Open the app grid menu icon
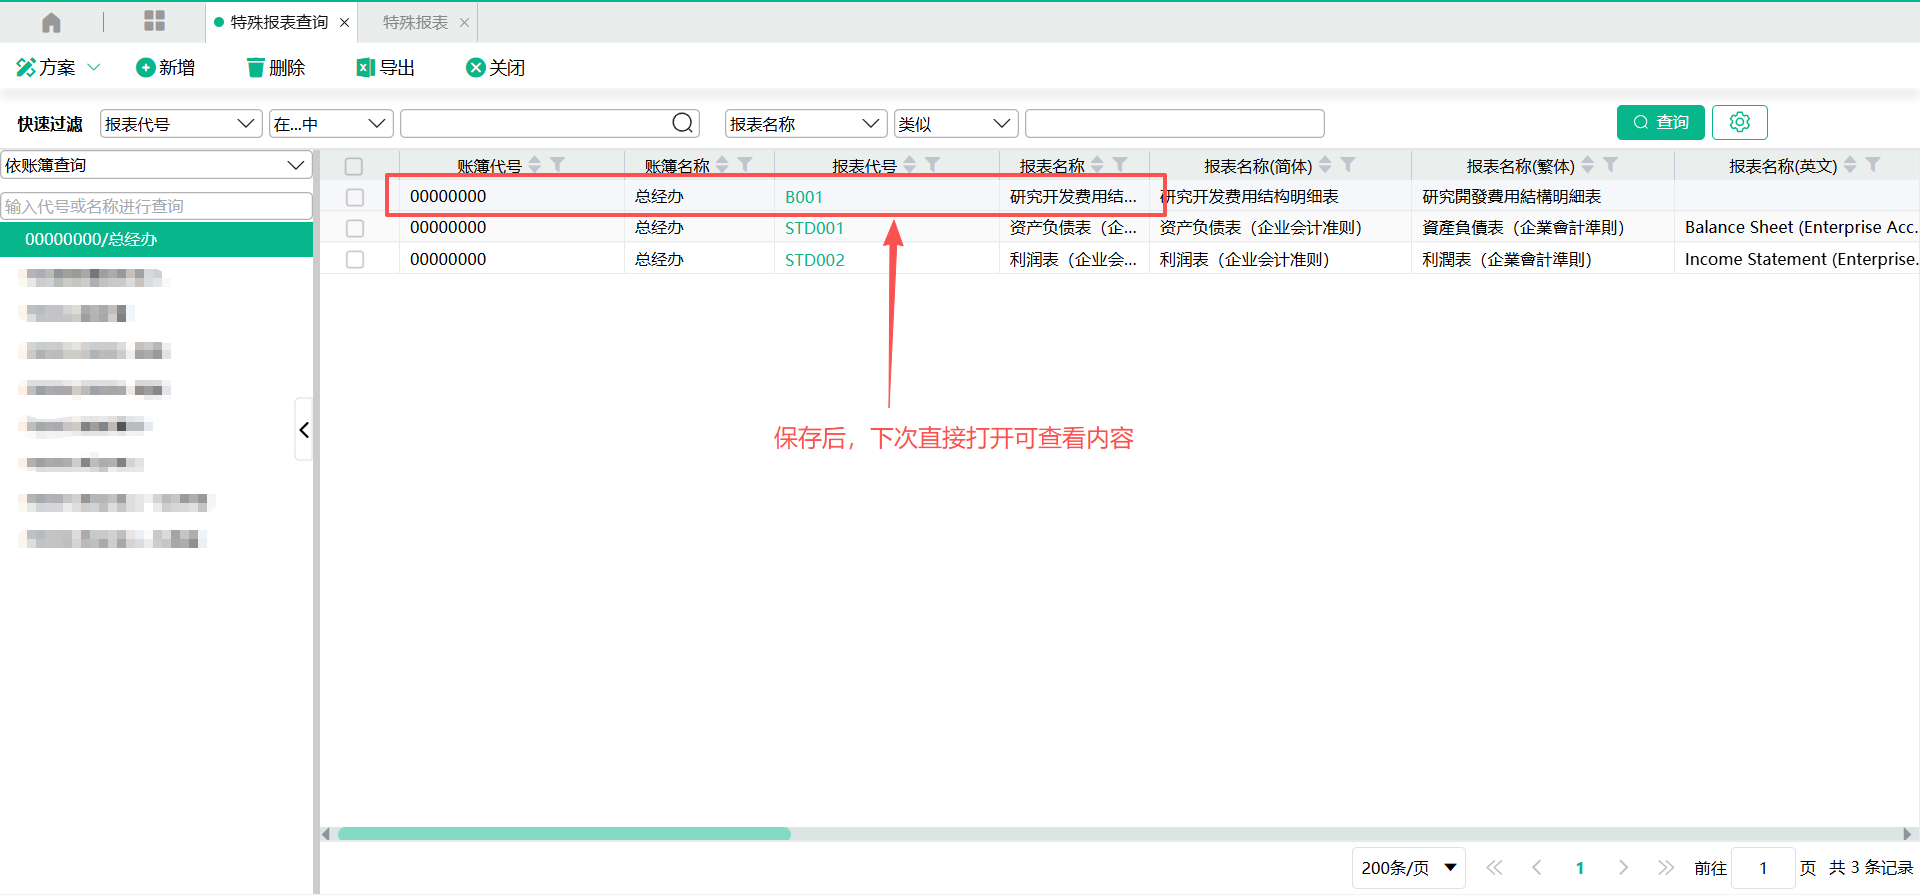This screenshot has width=1920, height=895. pos(154,22)
